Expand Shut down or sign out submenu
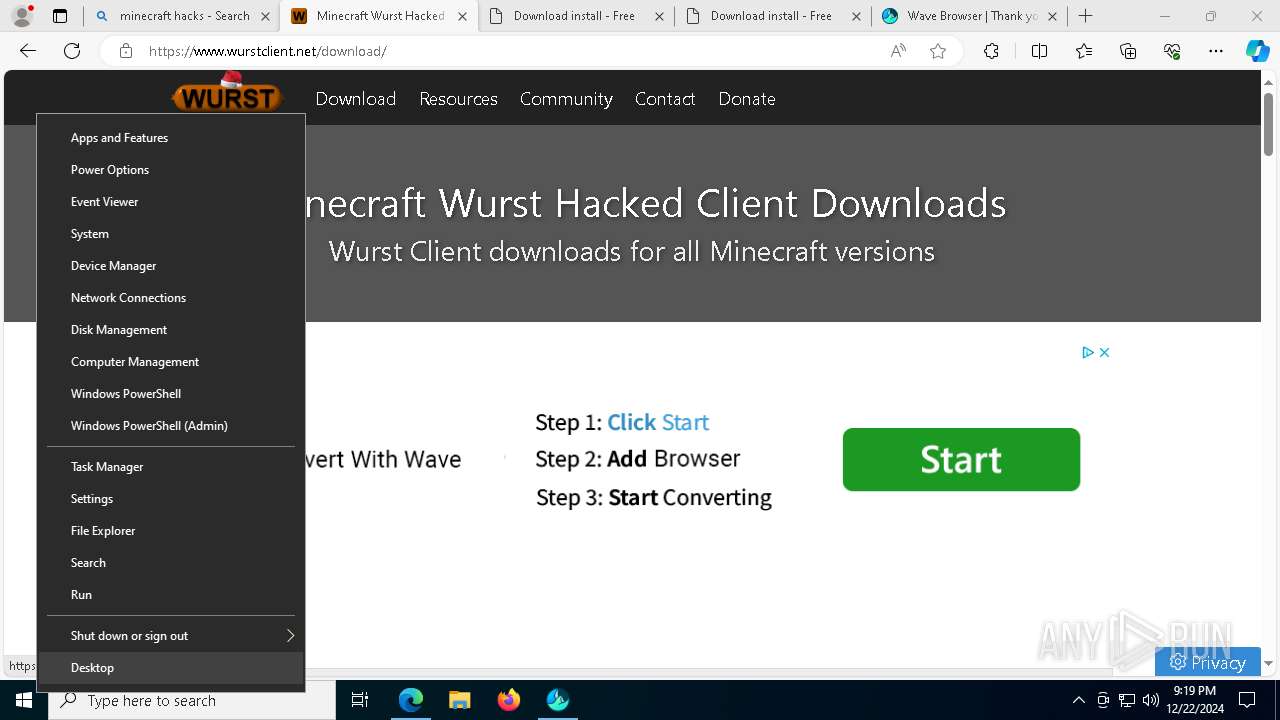 pos(171,636)
